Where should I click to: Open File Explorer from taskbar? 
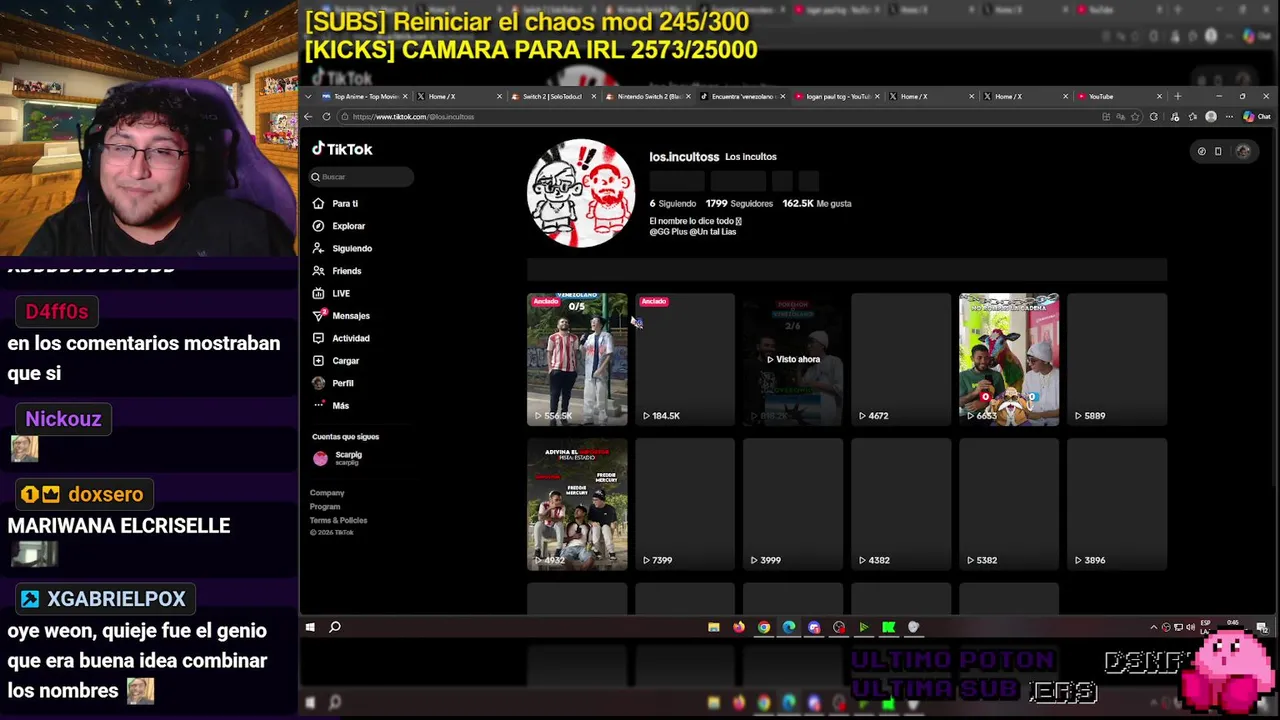(x=714, y=627)
